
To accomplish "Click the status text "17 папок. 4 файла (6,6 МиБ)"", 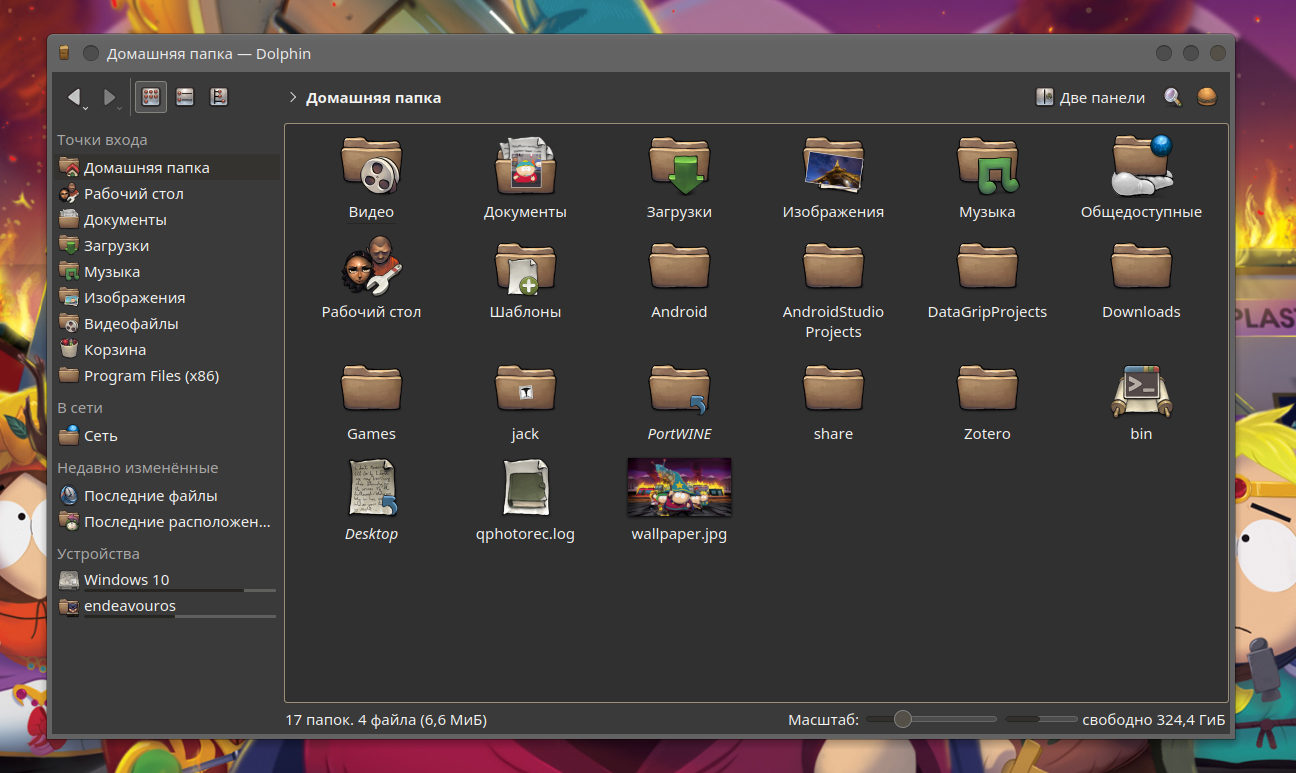I will coord(386,720).
